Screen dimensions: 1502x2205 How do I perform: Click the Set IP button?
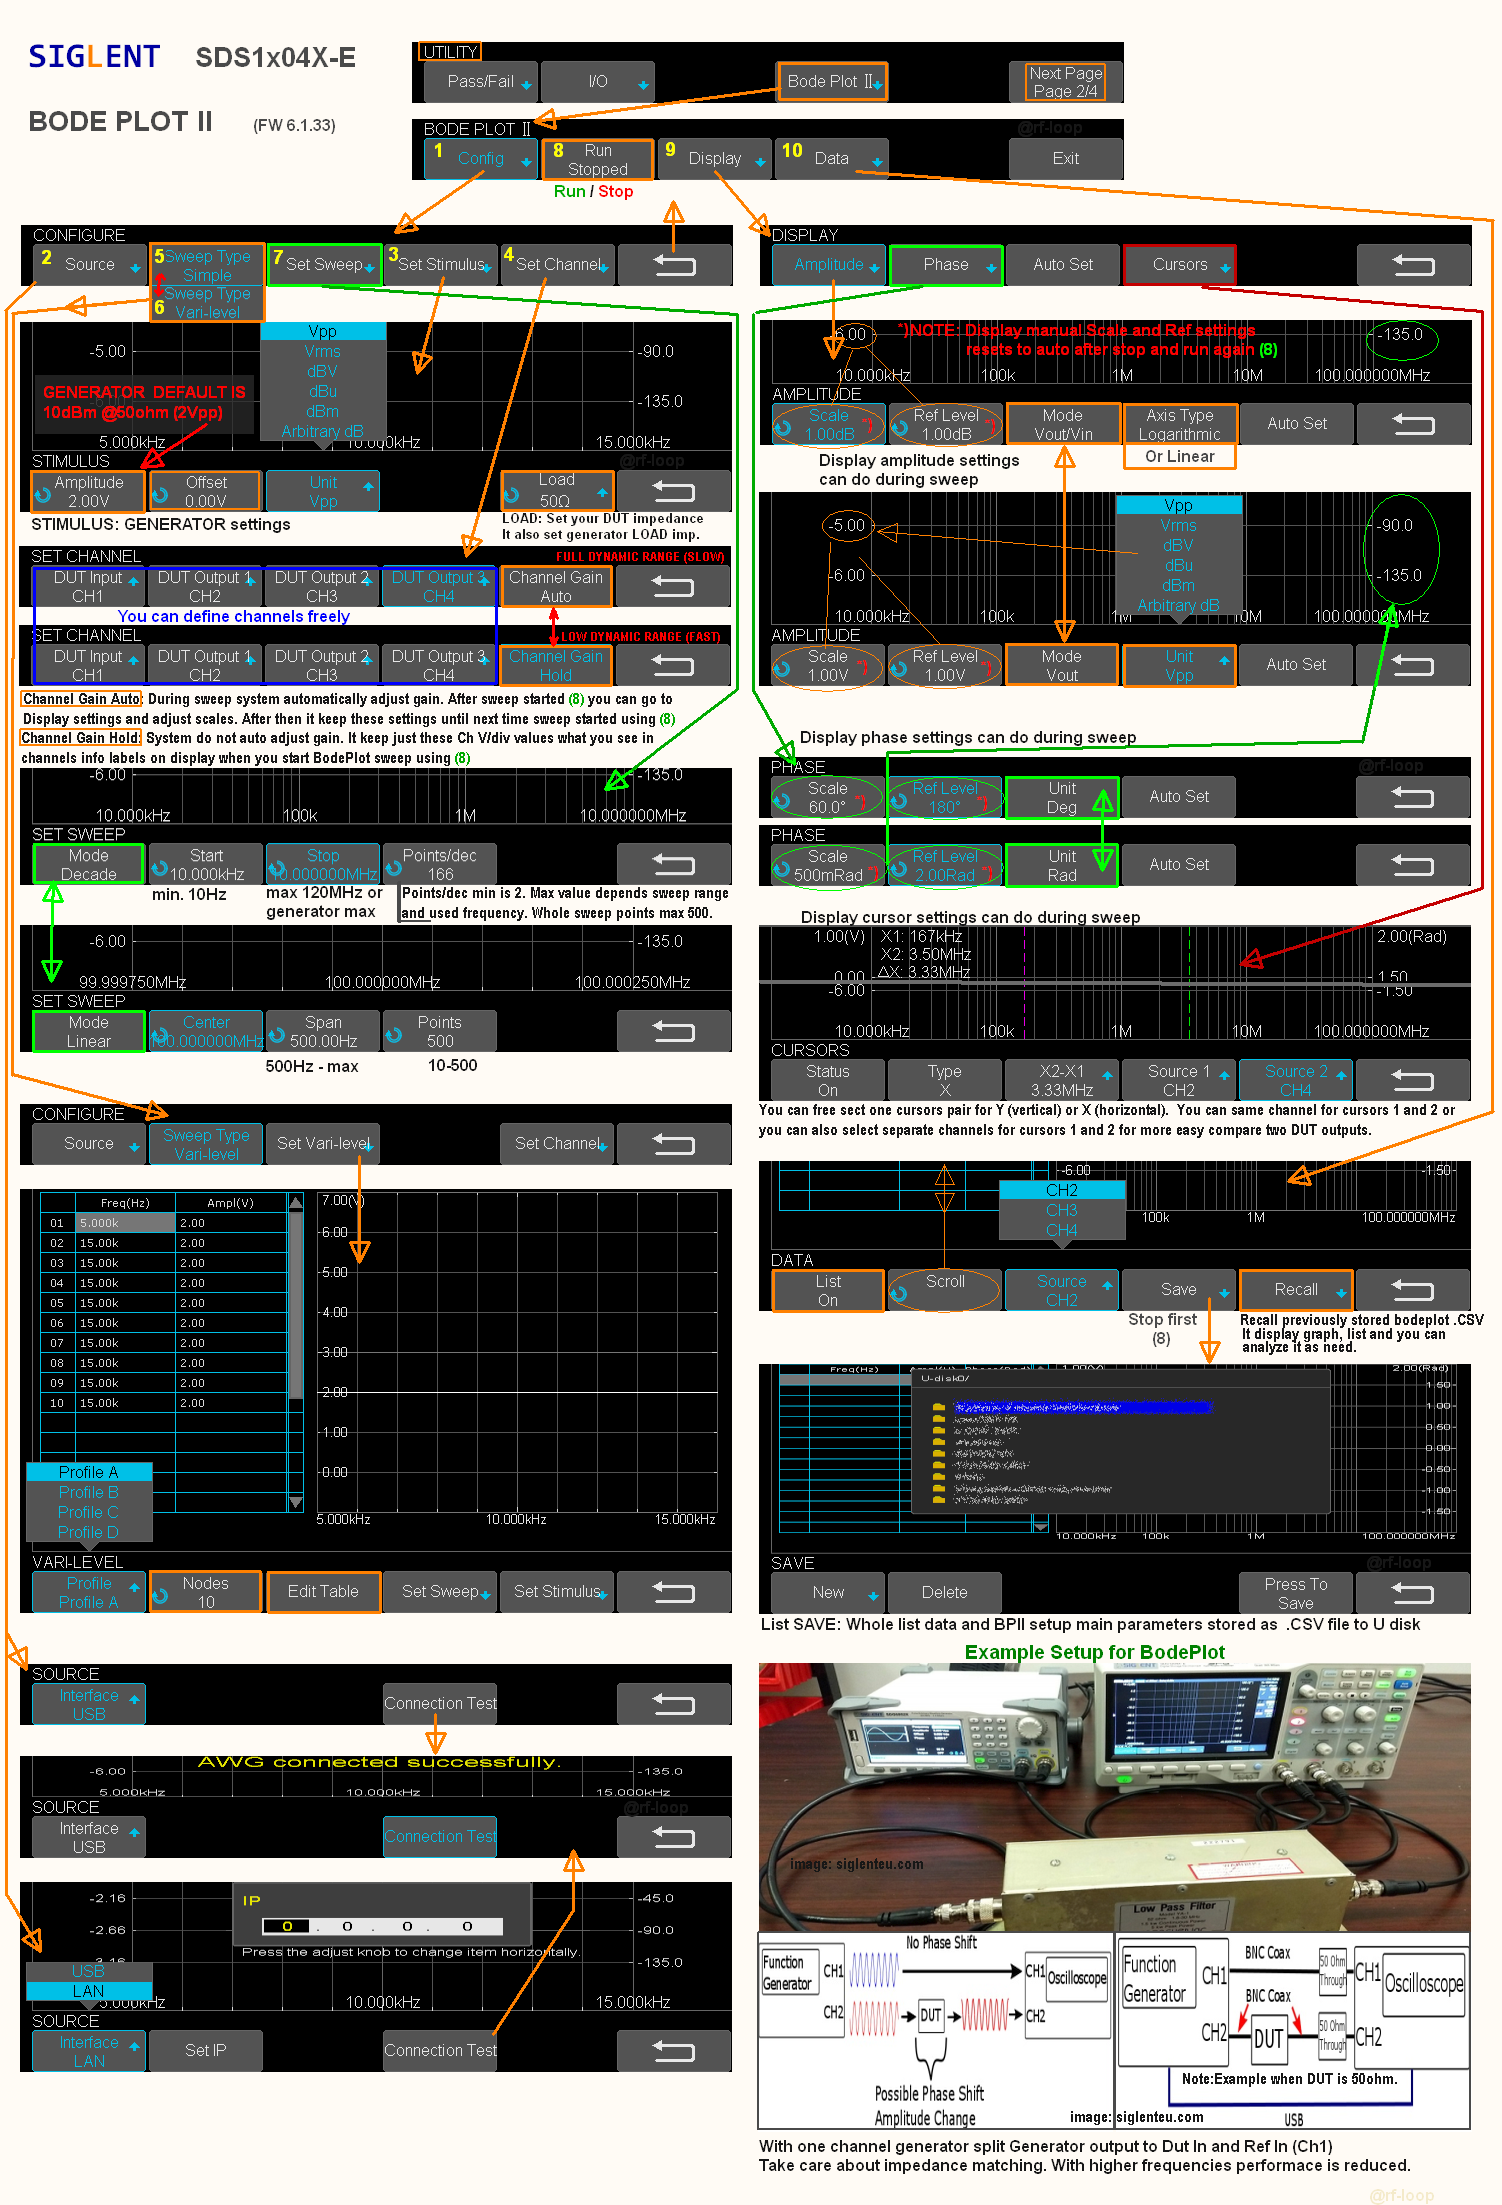click(x=206, y=2051)
